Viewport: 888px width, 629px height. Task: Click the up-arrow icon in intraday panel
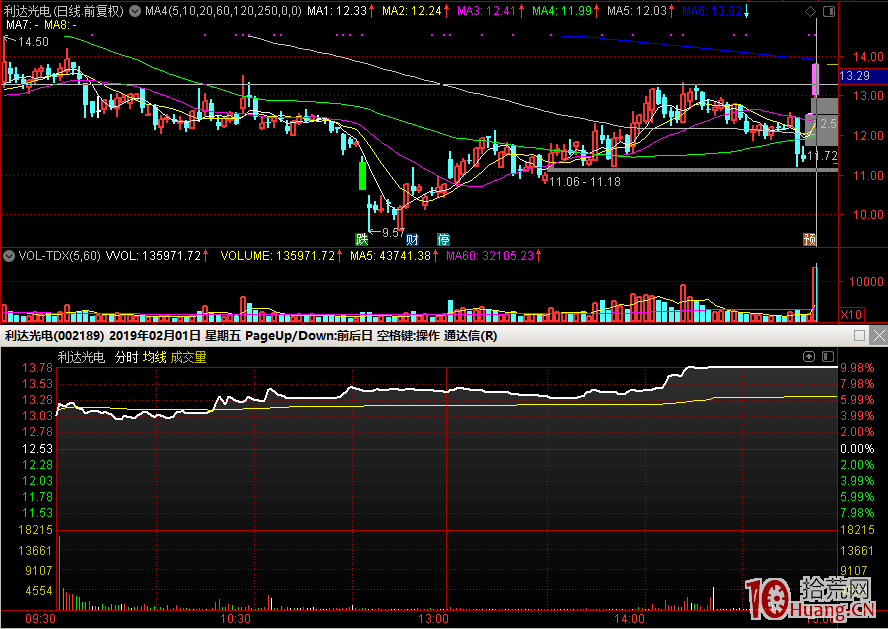click(809, 356)
